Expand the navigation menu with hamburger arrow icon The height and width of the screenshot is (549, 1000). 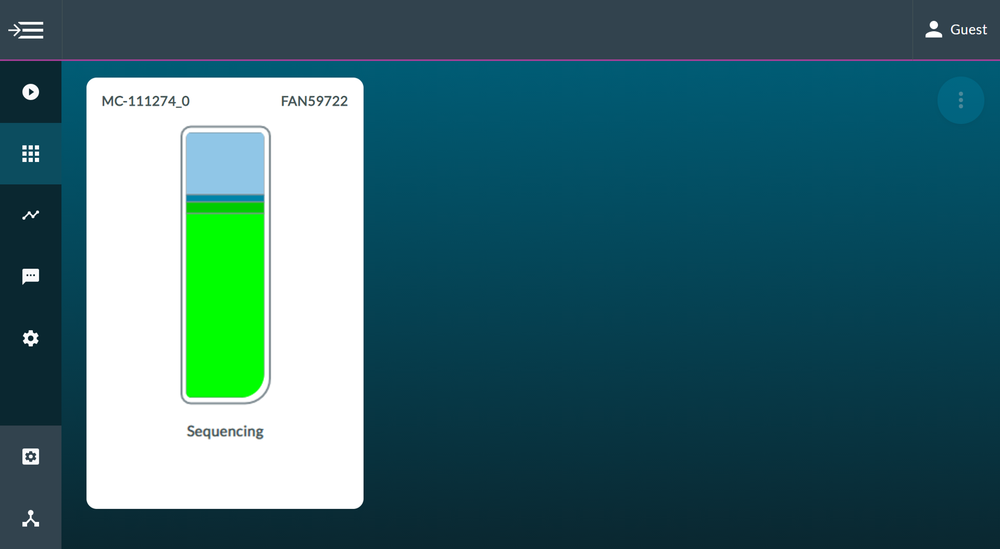pyautogui.click(x=26, y=30)
